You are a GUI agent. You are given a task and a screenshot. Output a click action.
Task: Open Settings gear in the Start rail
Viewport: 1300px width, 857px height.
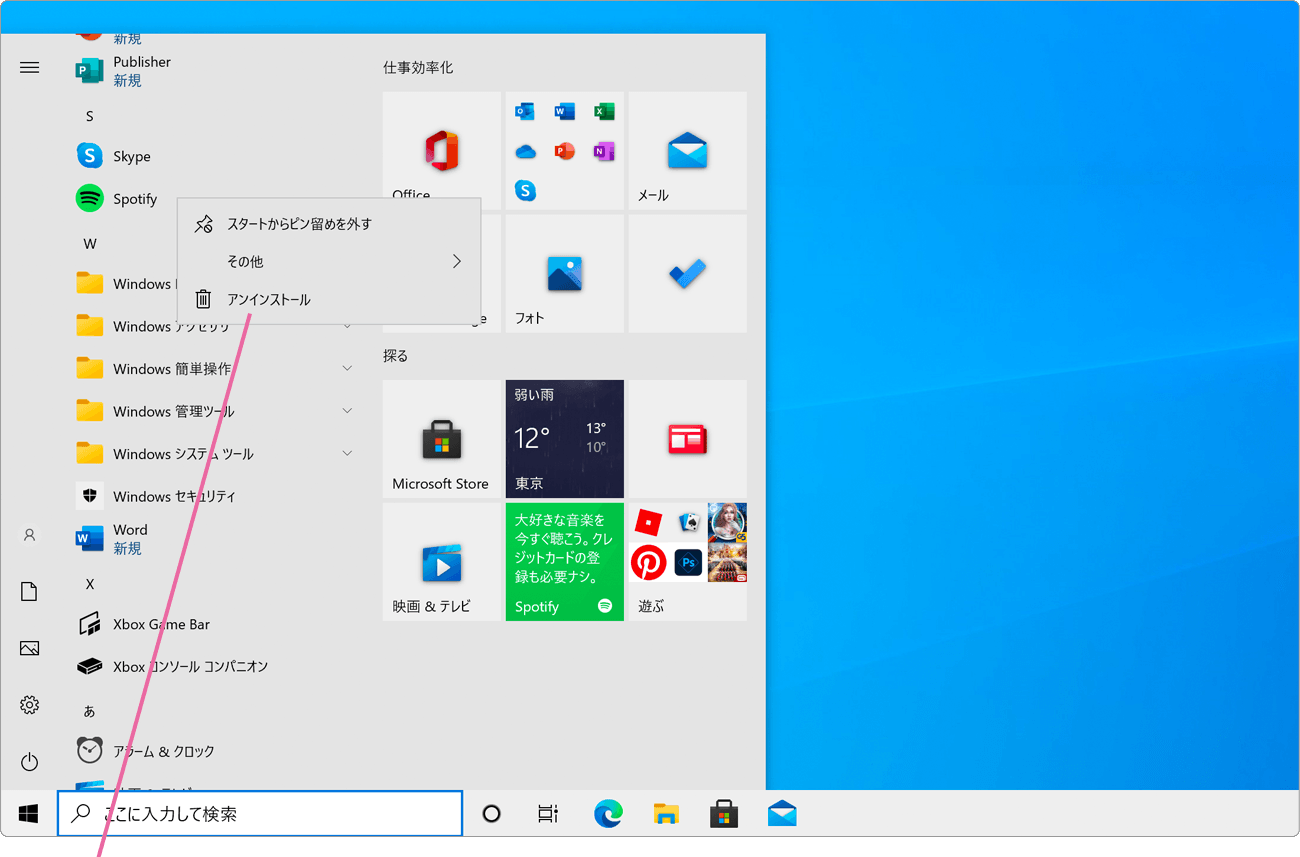pos(29,705)
